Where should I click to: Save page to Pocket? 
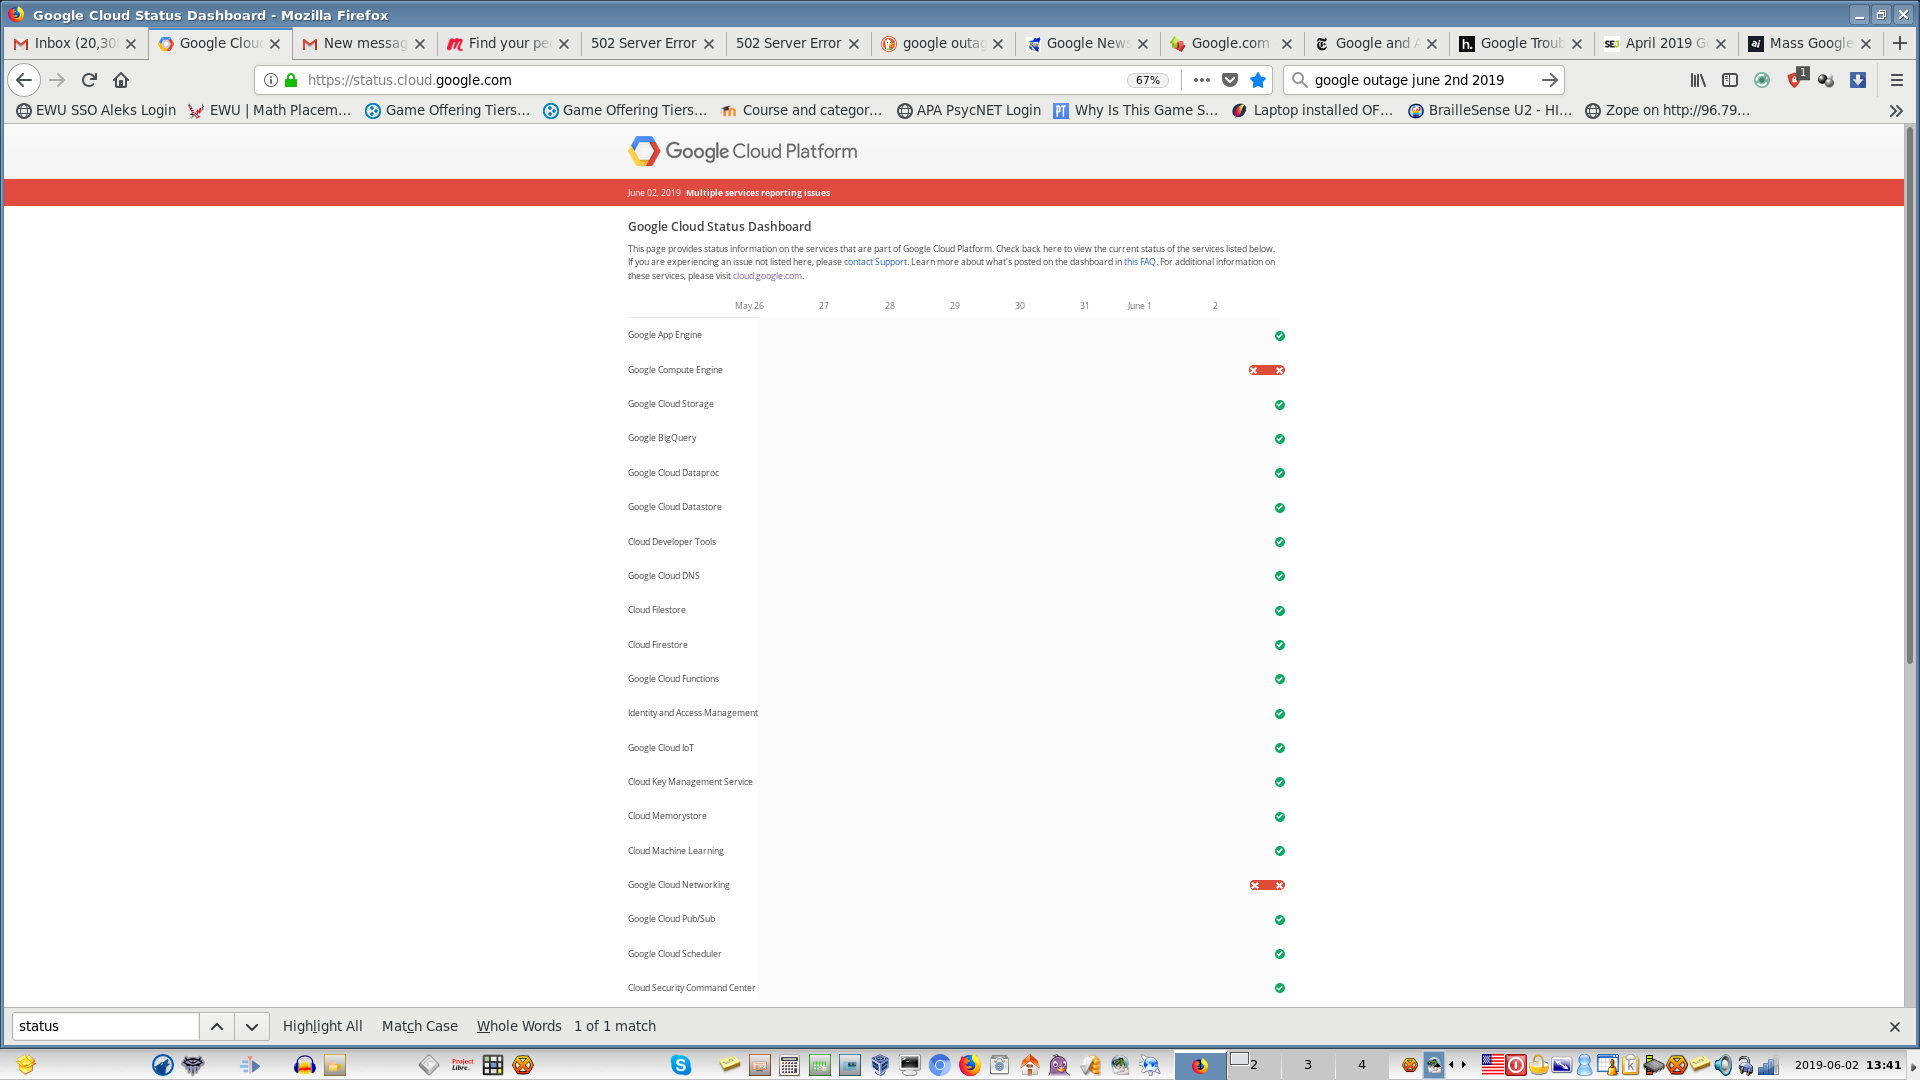(1230, 80)
